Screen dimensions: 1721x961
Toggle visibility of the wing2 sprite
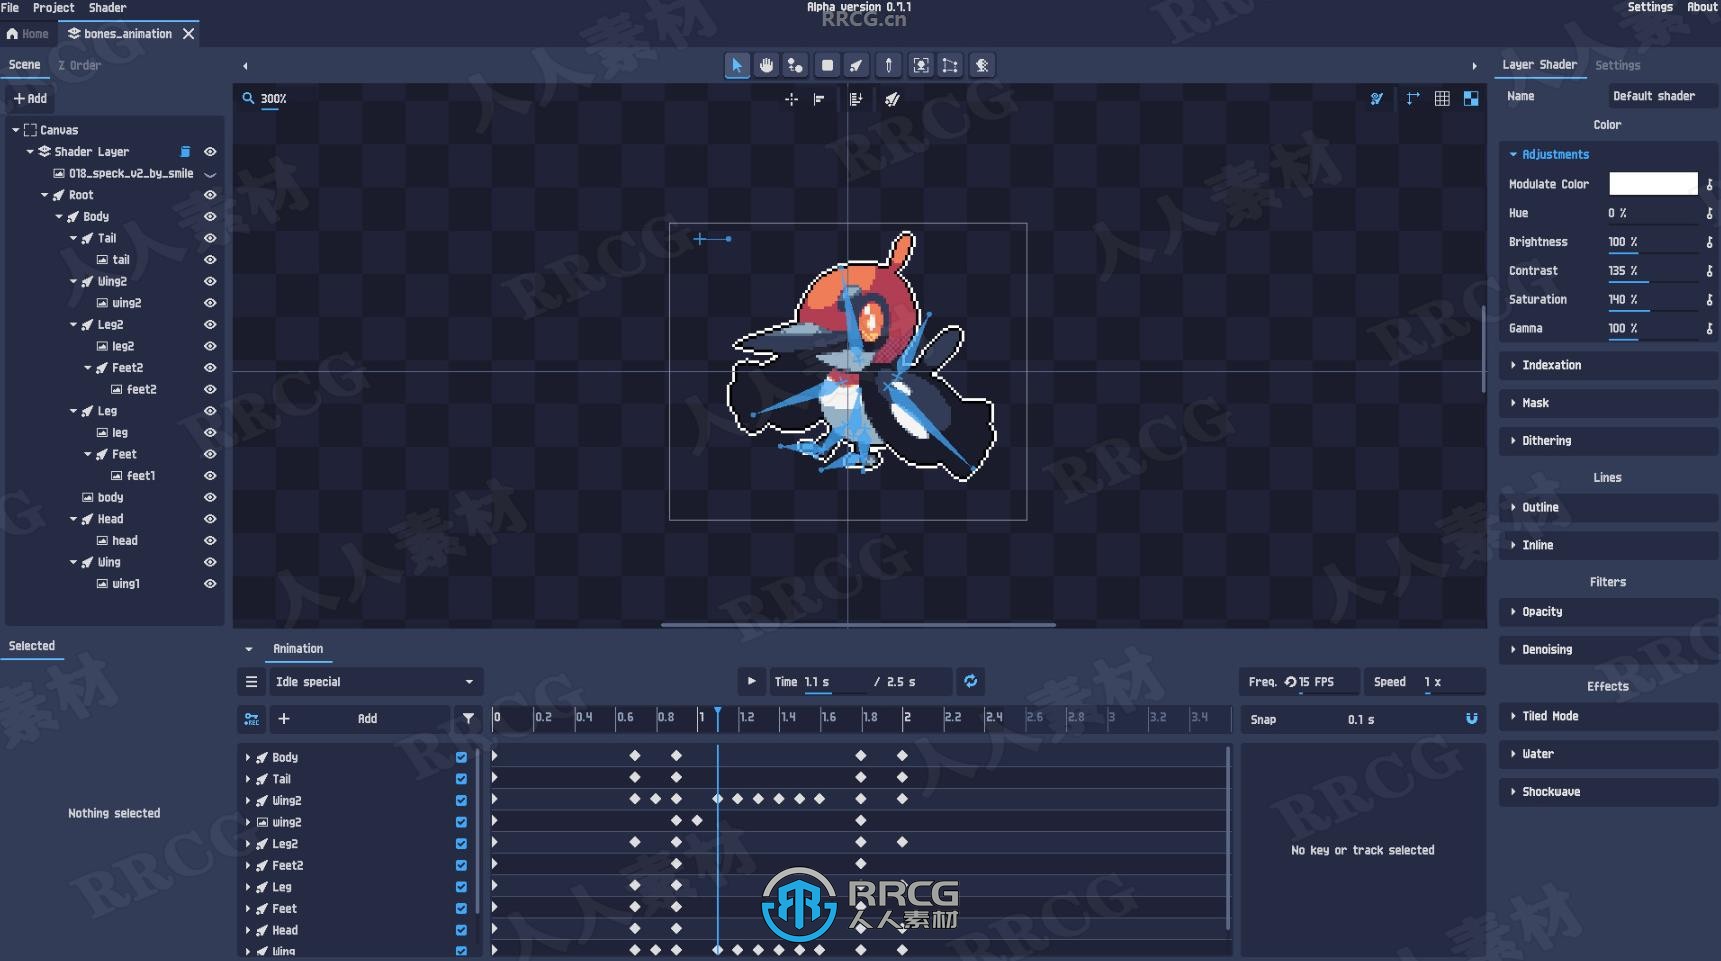[210, 303]
